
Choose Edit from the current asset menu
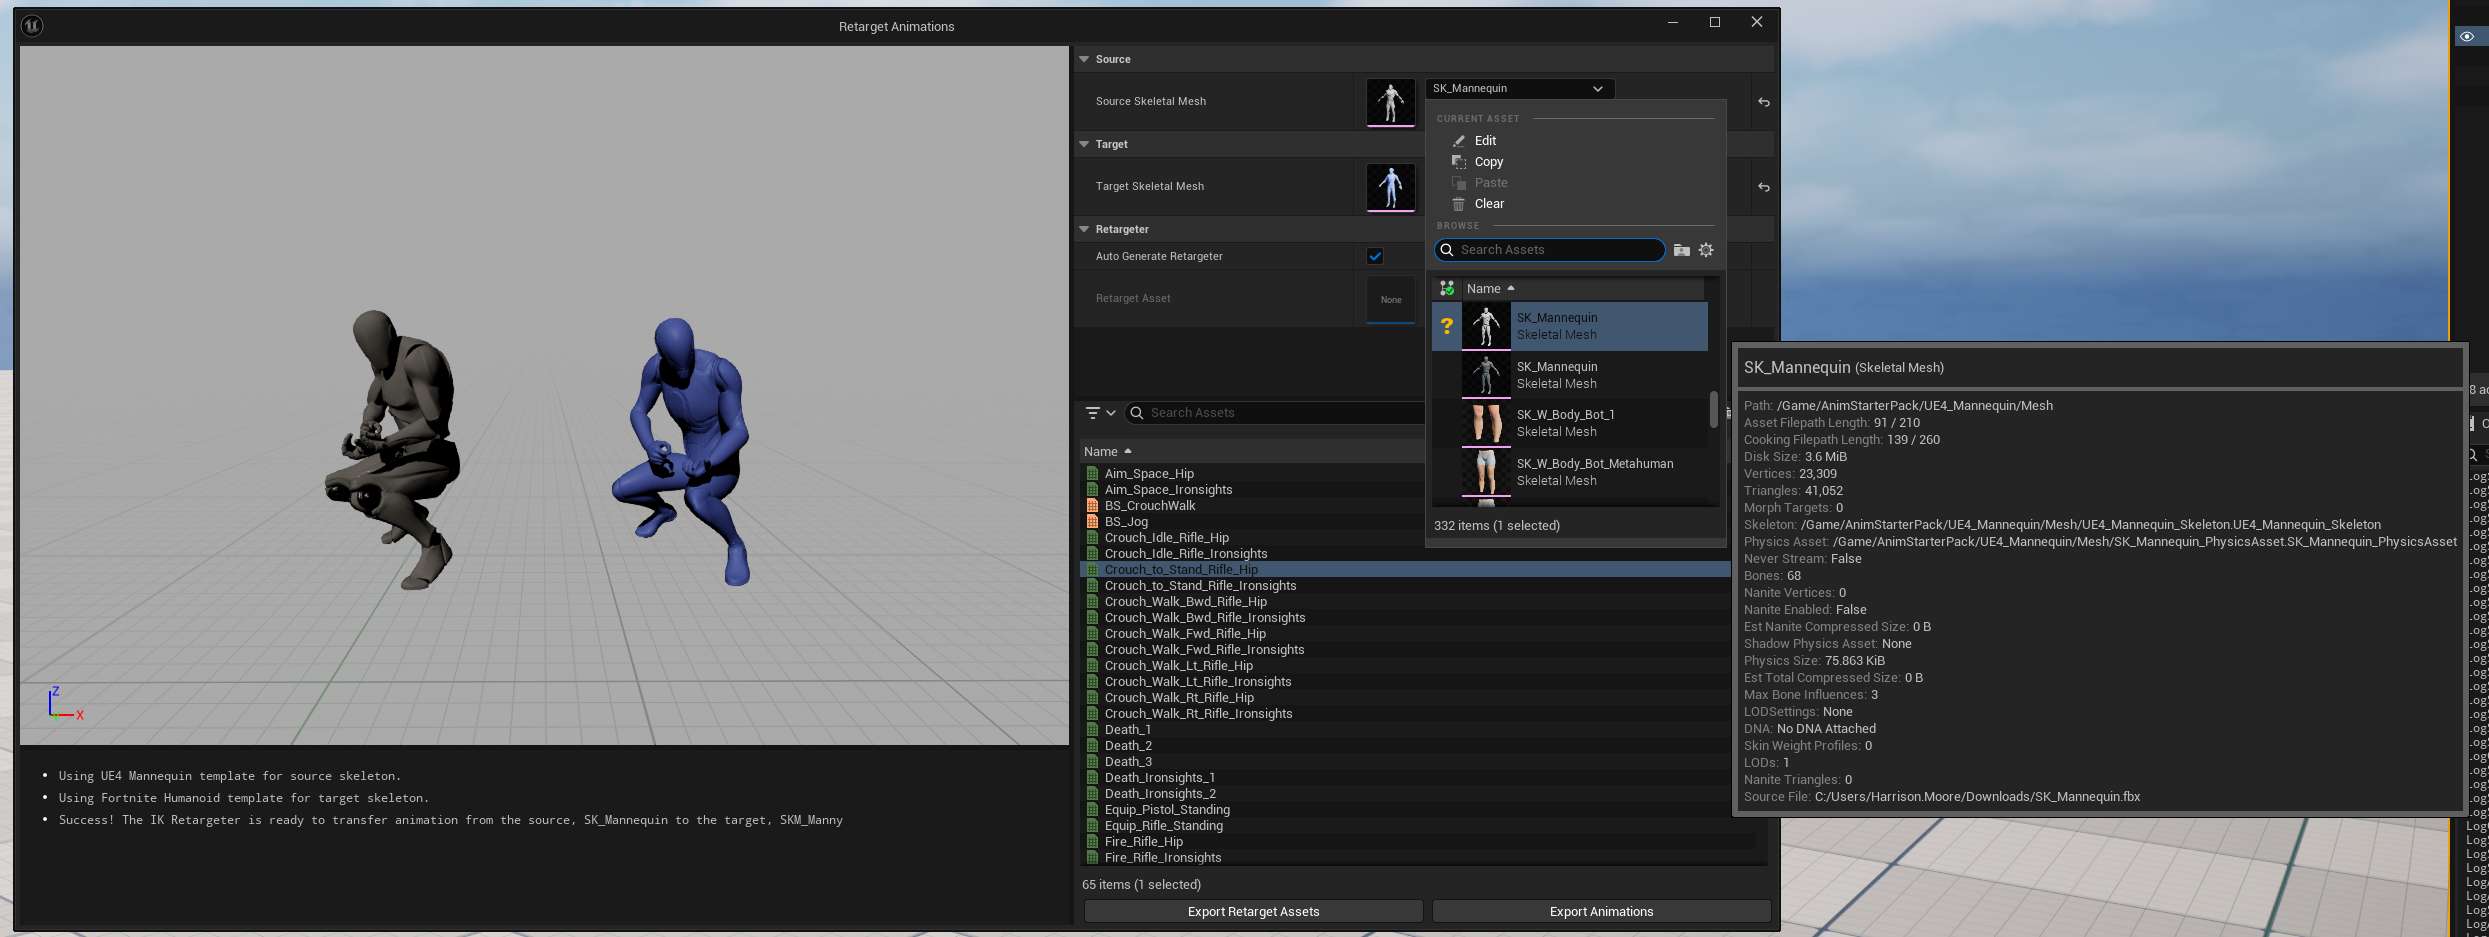point(1485,141)
